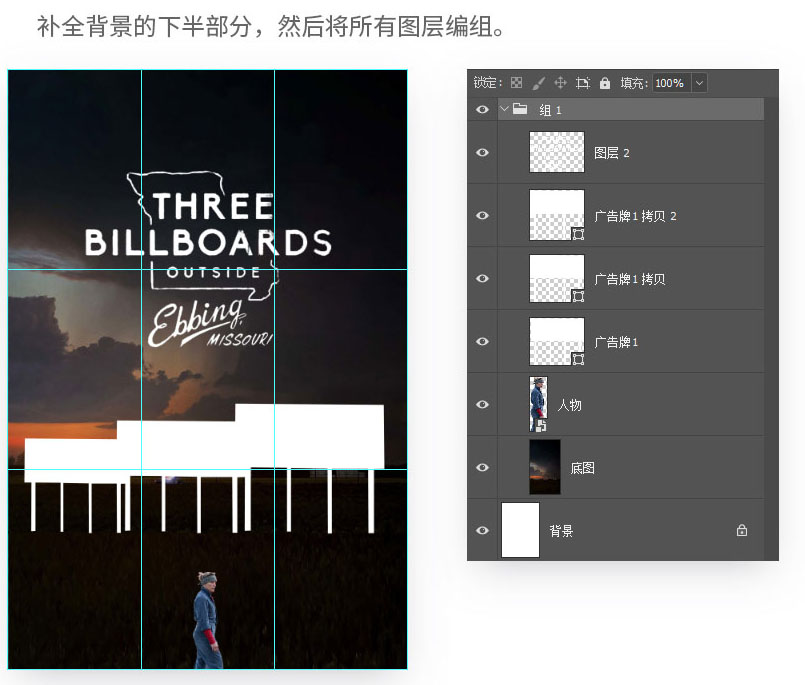The height and width of the screenshot is (685, 805).
Task: Hide the 广告牌1 layer
Action: (482, 341)
